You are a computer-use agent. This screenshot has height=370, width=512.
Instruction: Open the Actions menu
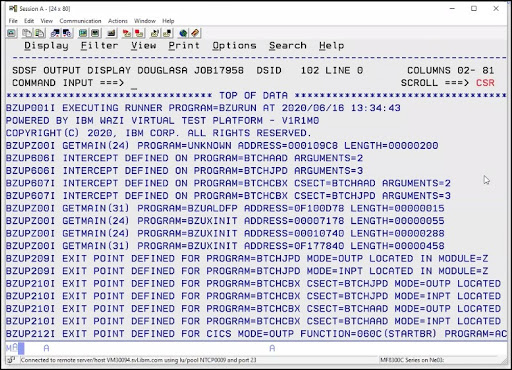(x=118, y=21)
